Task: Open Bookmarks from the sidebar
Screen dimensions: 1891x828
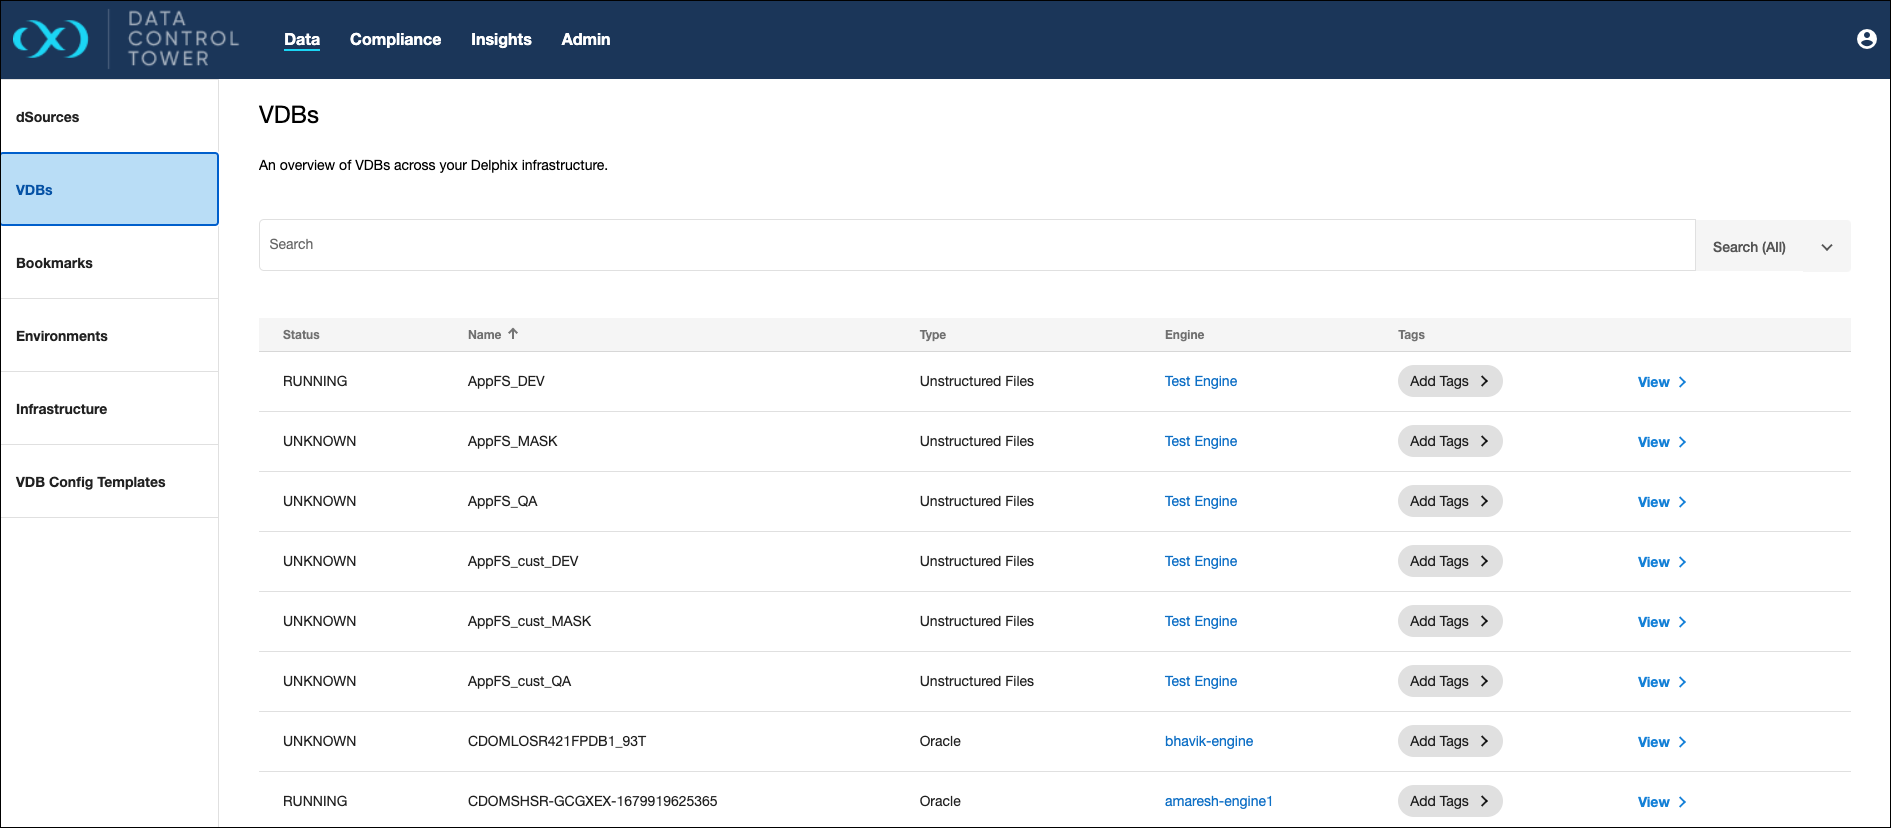Action: click(54, 263)
